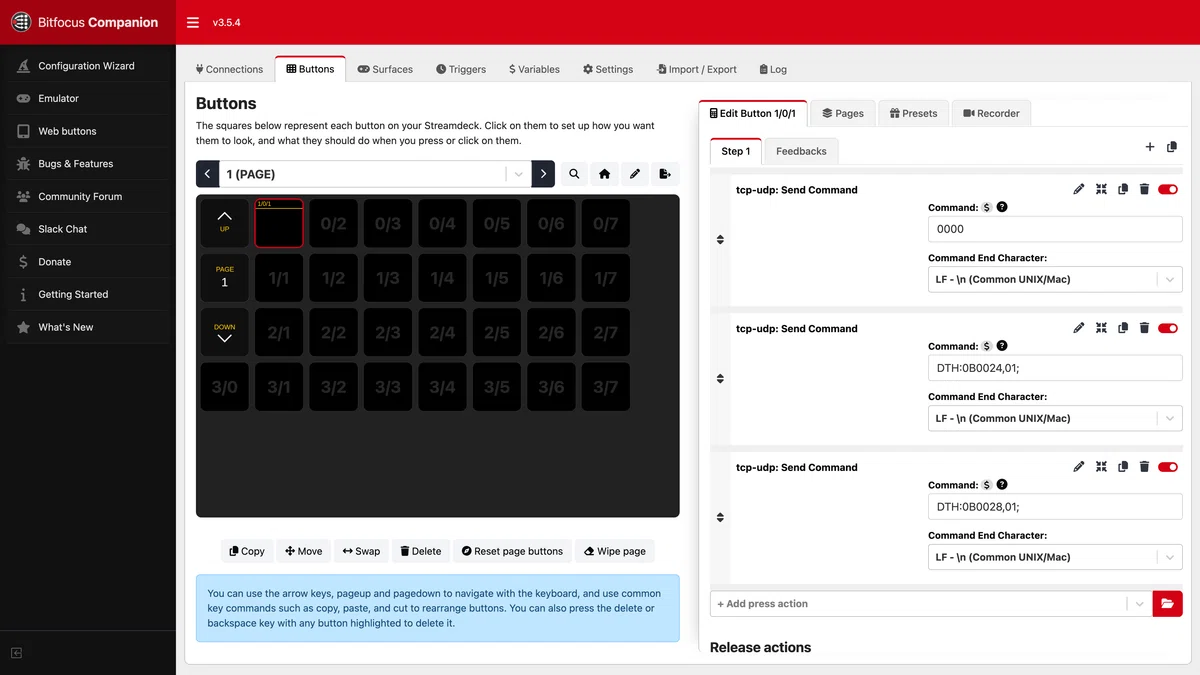This screenshot has width=1200, height=675.
Task: Open Community Forum link
Action: (x=88, y=196)
